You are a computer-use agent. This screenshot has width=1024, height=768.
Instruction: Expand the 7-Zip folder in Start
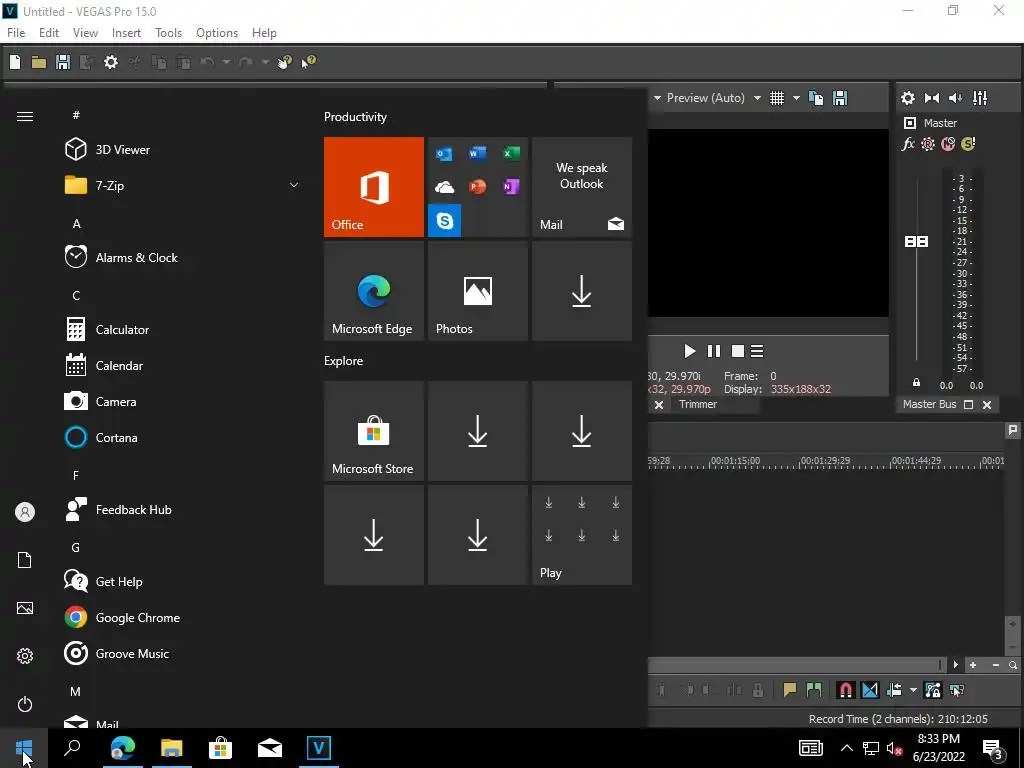(x=294, y=185)
